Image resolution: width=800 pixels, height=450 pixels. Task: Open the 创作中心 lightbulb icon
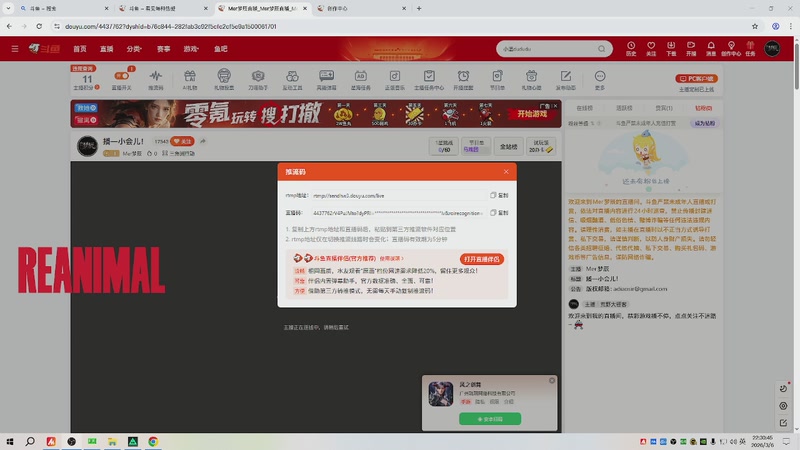(x=731, y=48)
